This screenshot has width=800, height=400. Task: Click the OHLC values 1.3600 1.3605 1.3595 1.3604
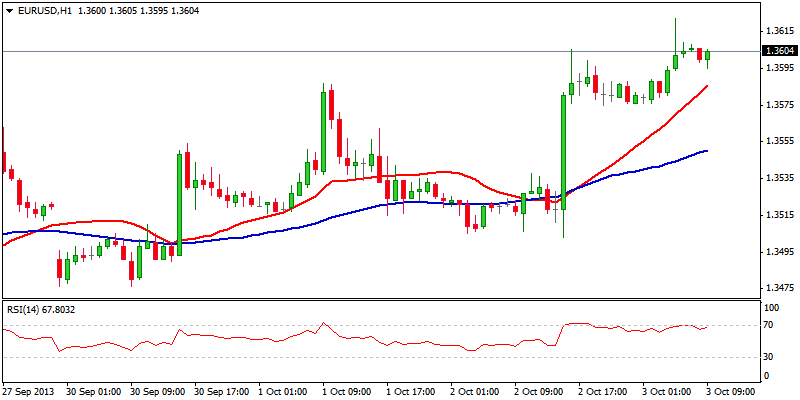[x=138, y=11]
